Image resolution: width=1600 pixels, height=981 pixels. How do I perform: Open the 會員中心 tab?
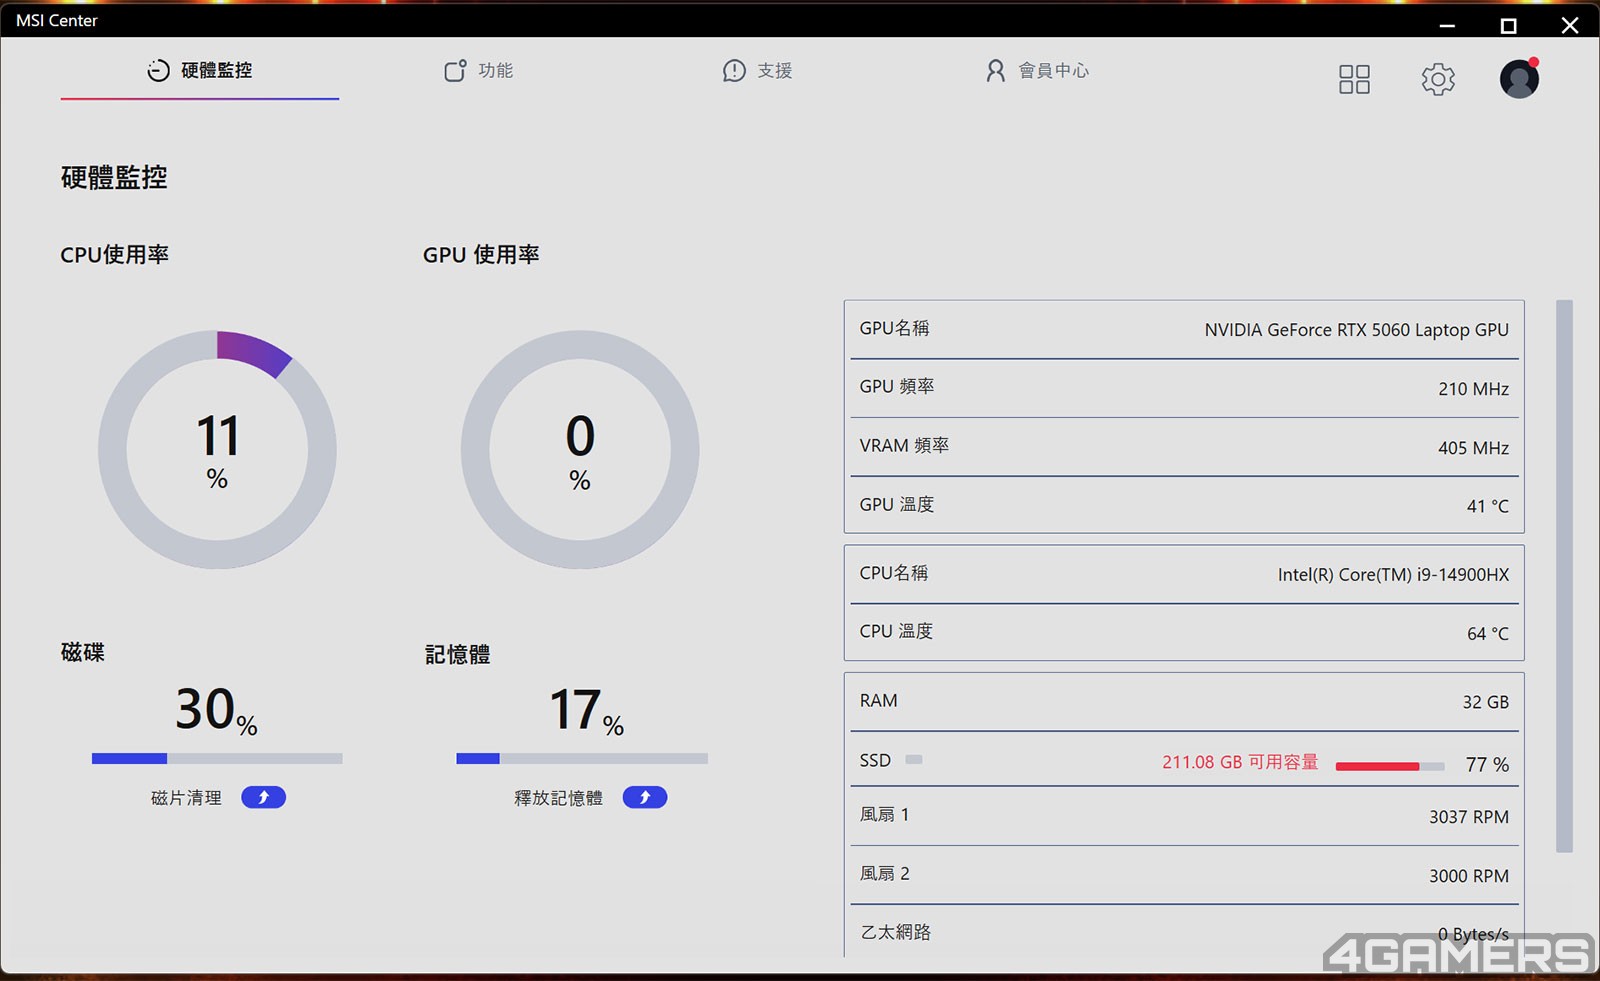point(1037,70)
